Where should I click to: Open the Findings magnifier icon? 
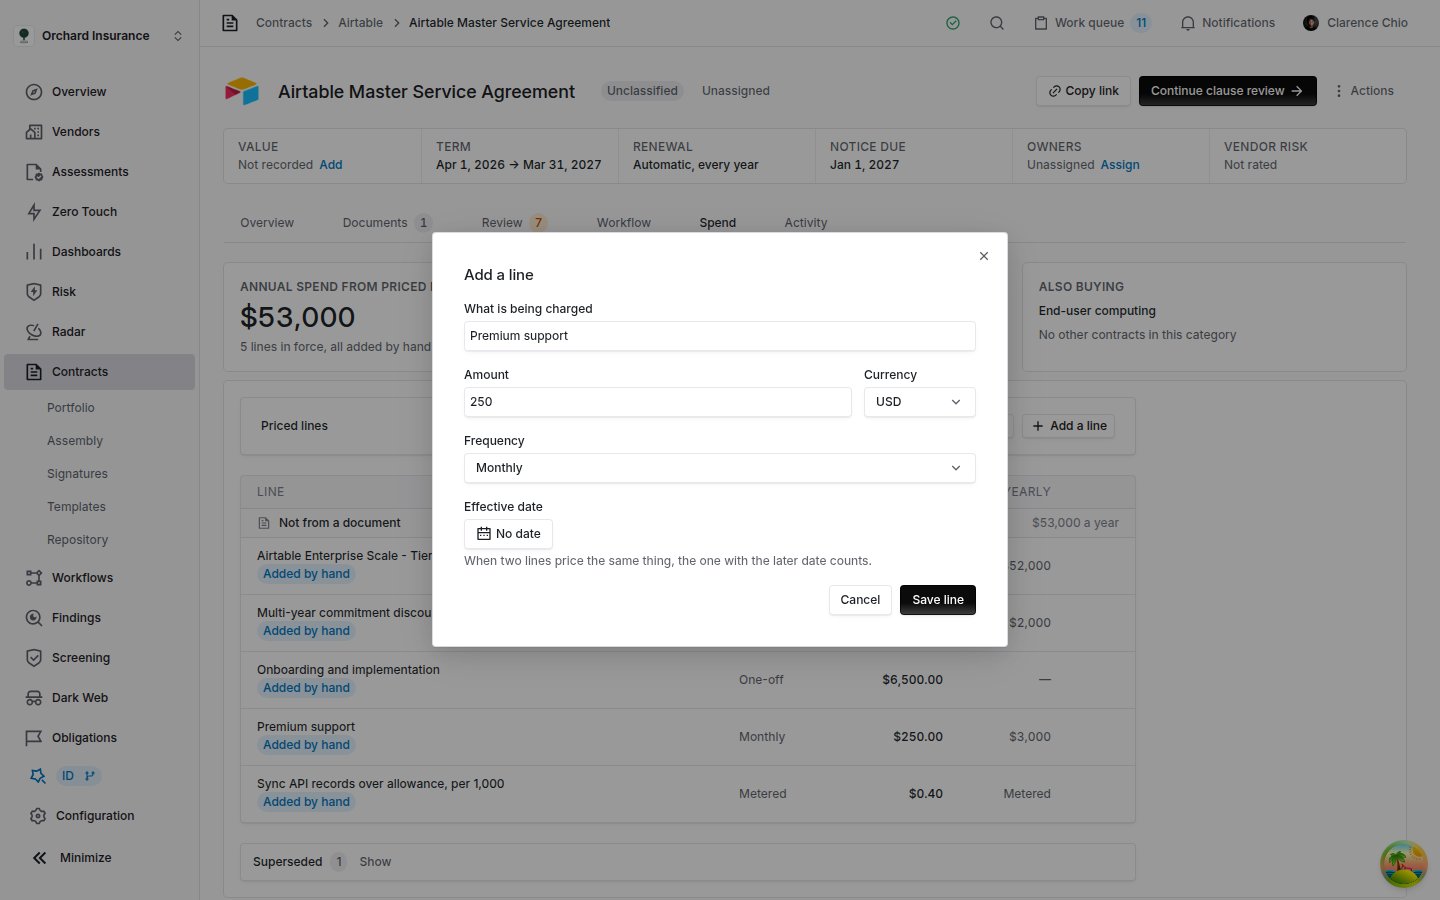(34, 618)
